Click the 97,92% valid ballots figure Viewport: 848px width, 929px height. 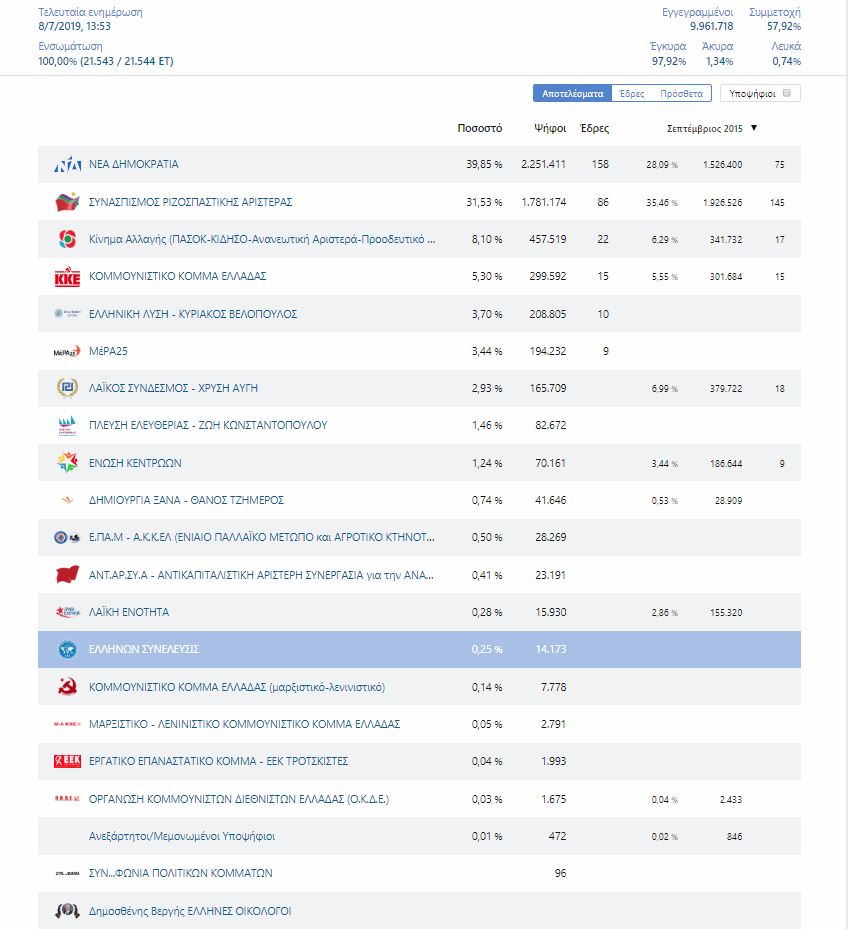point(668,61)
